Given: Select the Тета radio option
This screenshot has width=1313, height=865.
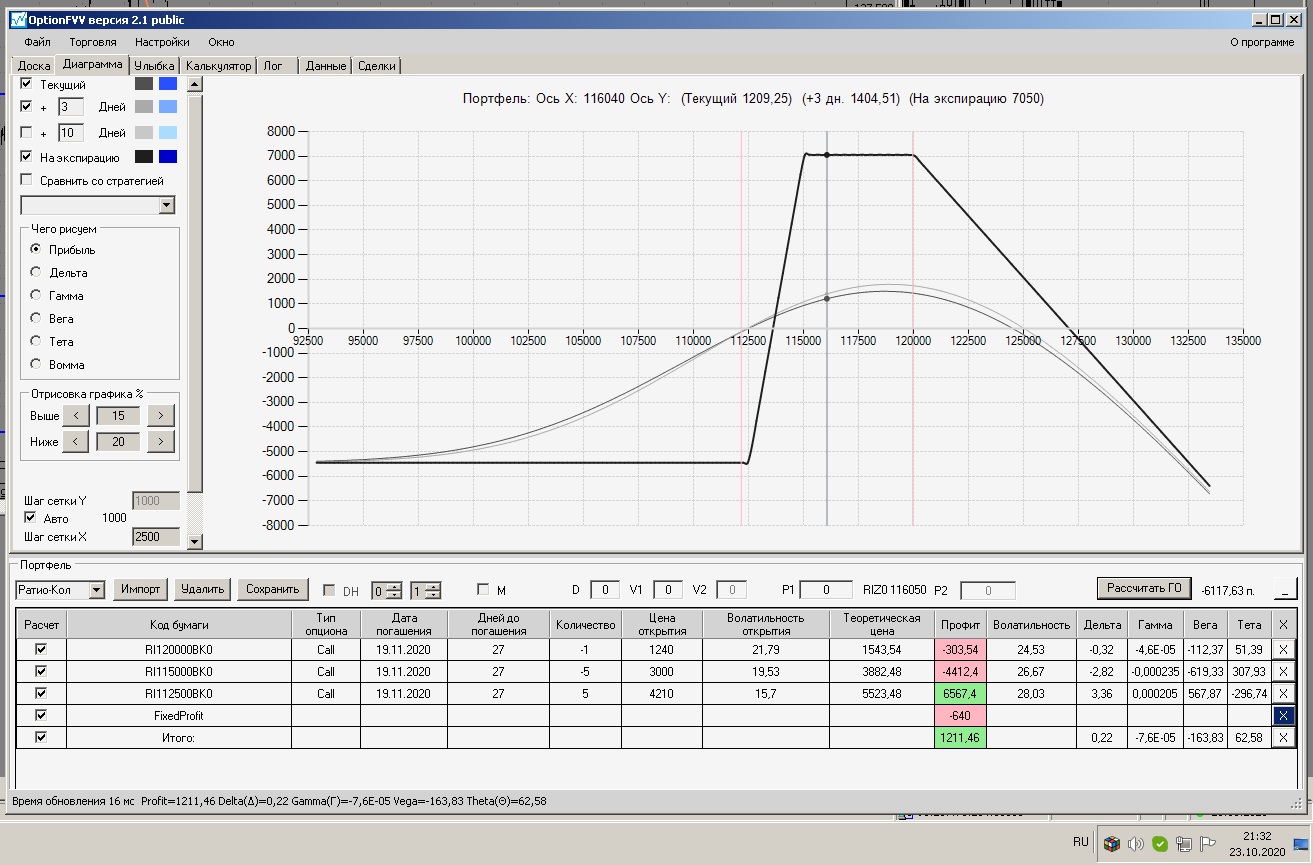Looking at the screenshot, I should coord(37,341).
